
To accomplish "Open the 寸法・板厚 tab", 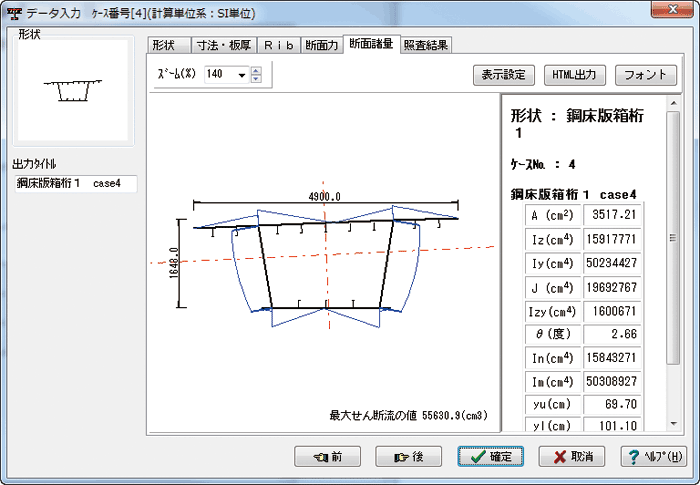I will 224,45.
